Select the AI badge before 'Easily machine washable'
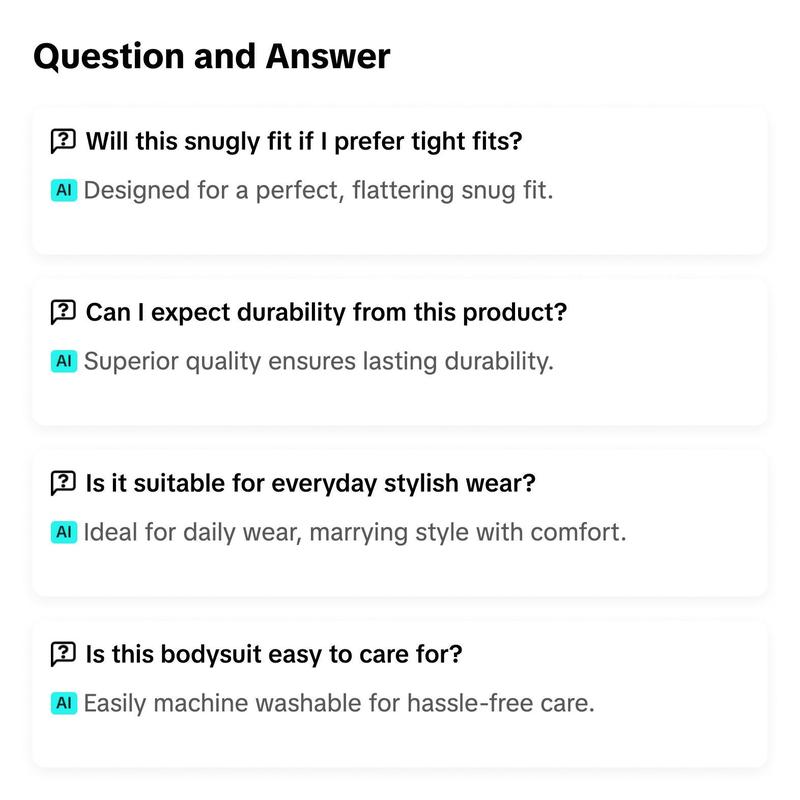This screenshot has height=800, width=800. 64,703
